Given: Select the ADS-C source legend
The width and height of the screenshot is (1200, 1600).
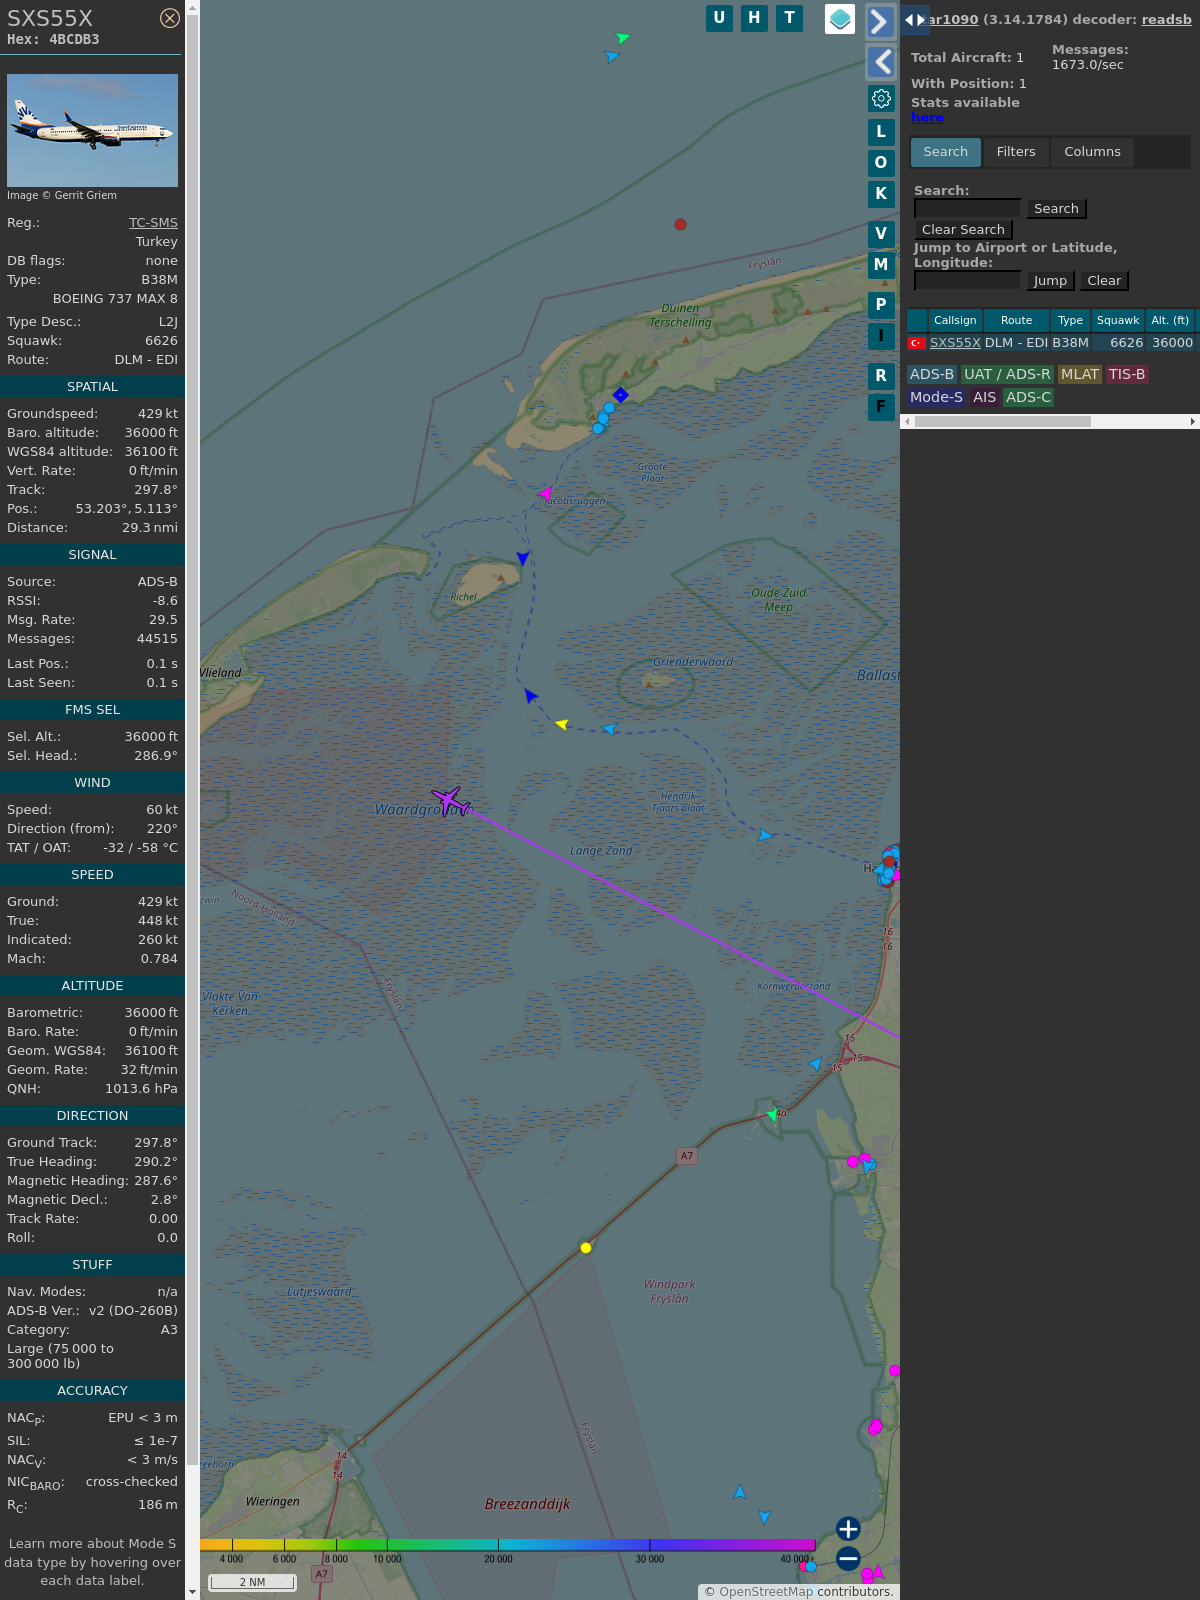Looking at the screenshot, I should tap(1028, 397).
